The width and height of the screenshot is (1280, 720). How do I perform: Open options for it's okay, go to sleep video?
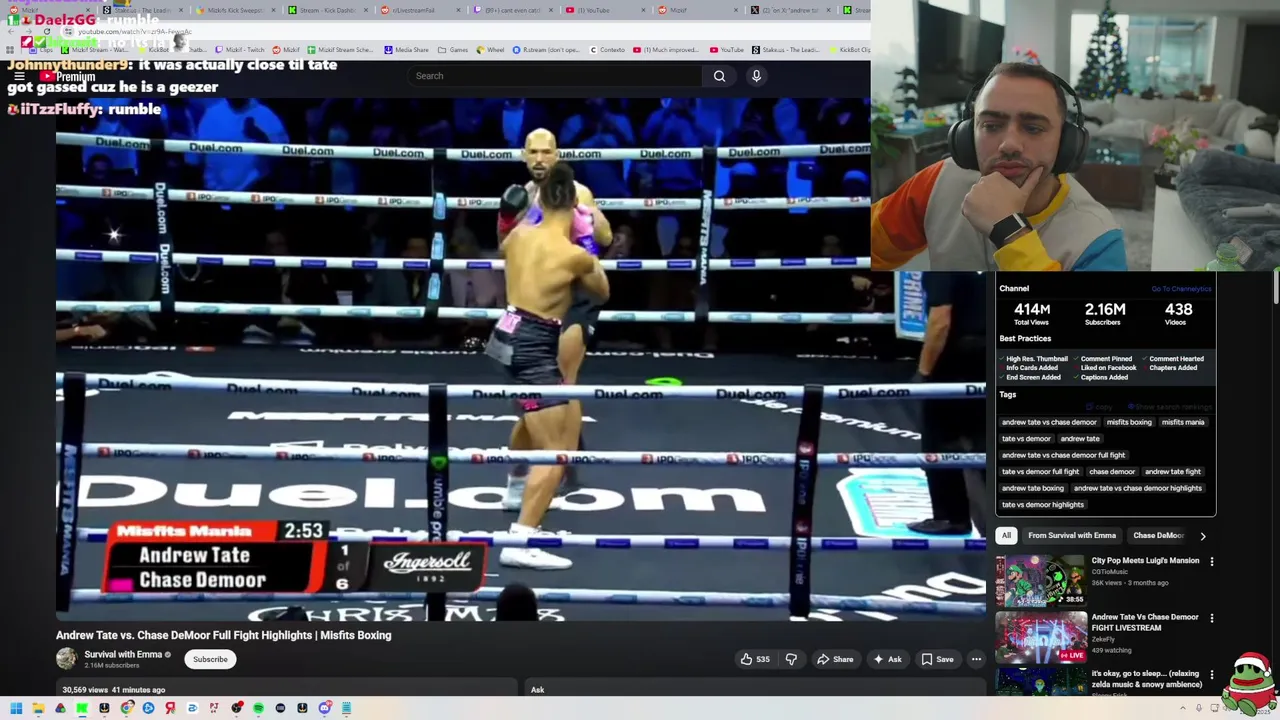[1211, 675]
